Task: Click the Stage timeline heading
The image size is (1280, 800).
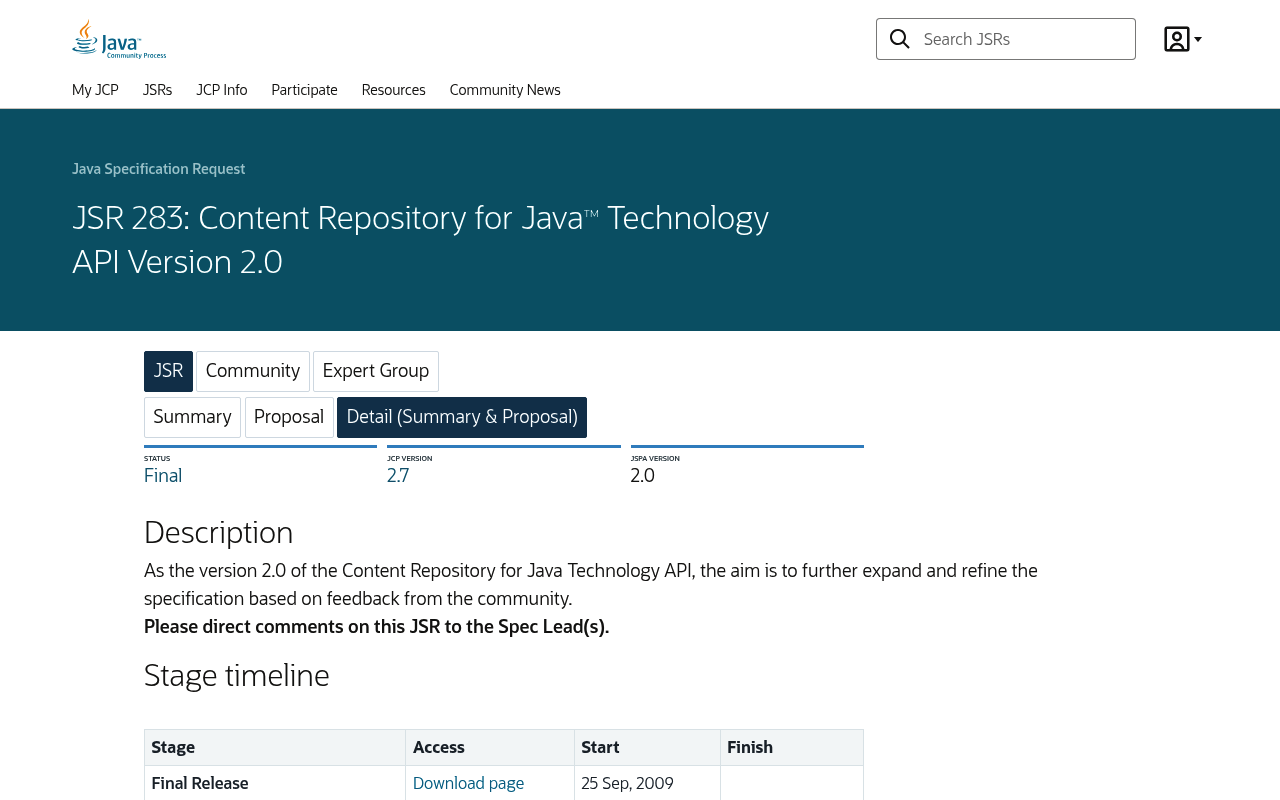Action: 237,675
